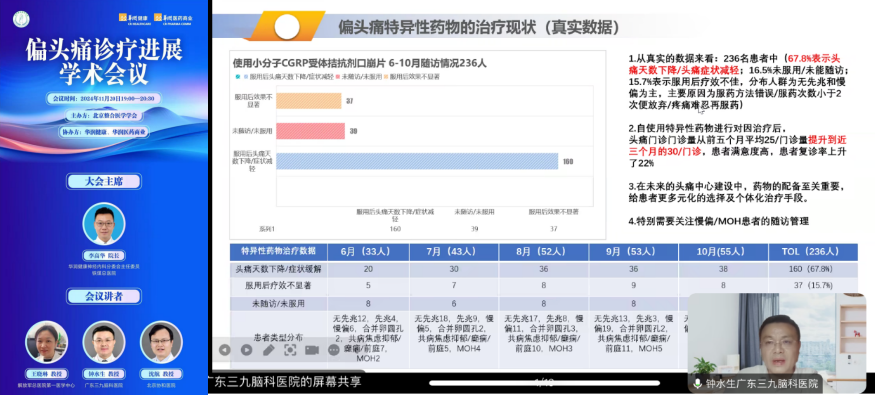Click the 6月（33人） column header
This screenshot has height=395, width=875.
(368, 252)
